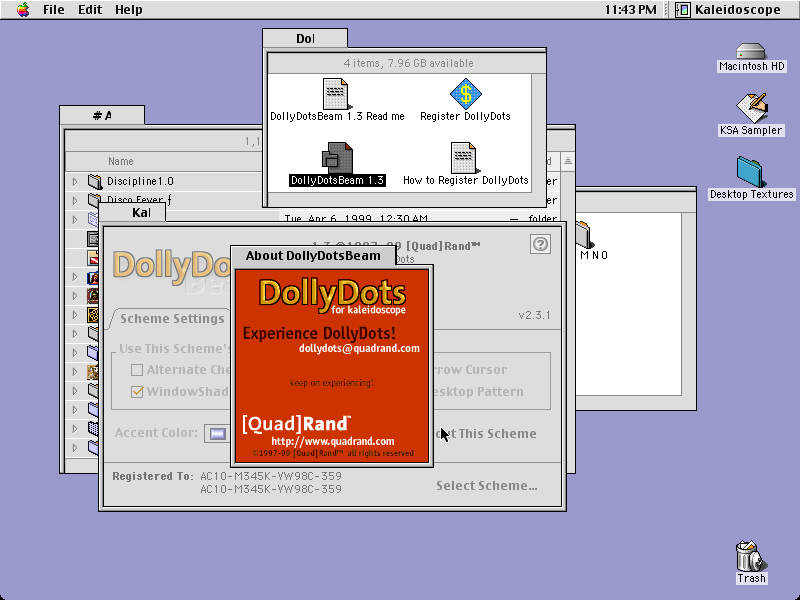Select the M N O folder icon

tap(585, 235)
